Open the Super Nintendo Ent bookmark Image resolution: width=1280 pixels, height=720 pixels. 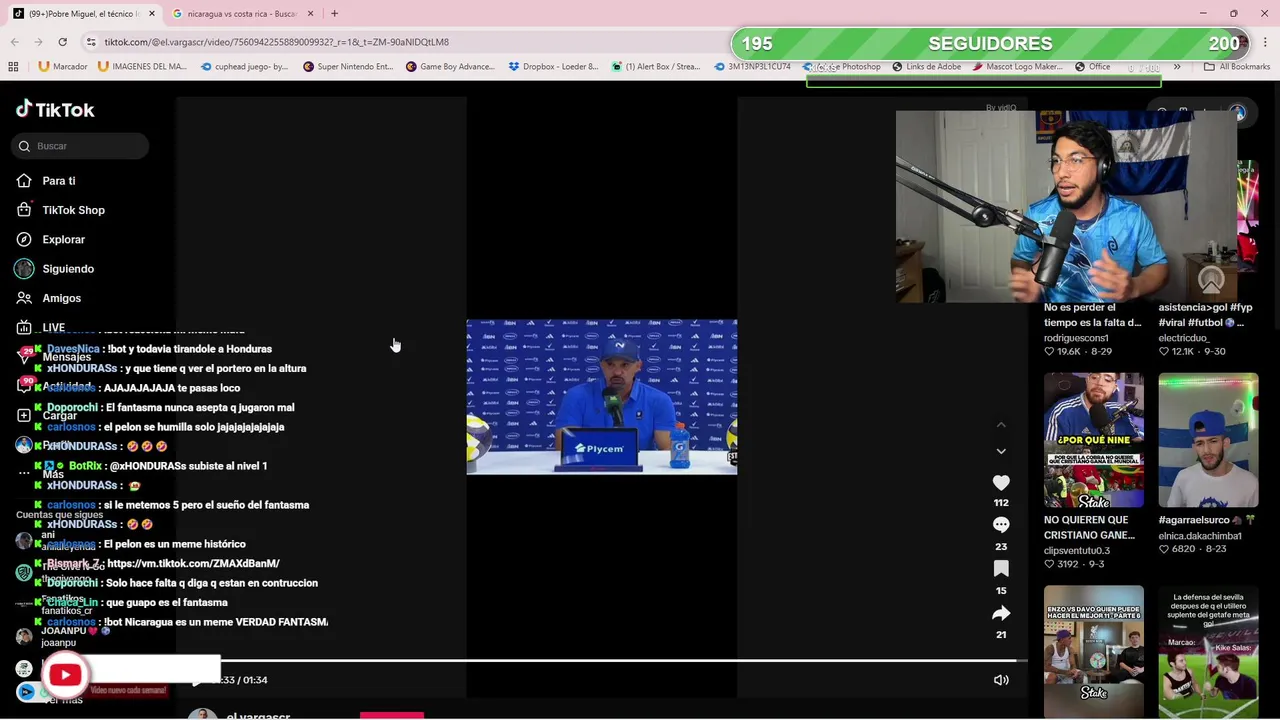click(347, 67)
